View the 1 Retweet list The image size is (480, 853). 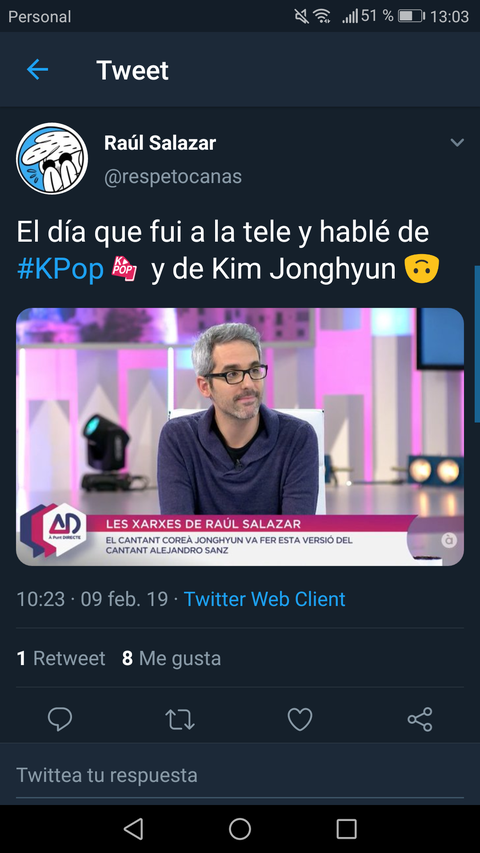click(61, 658)
